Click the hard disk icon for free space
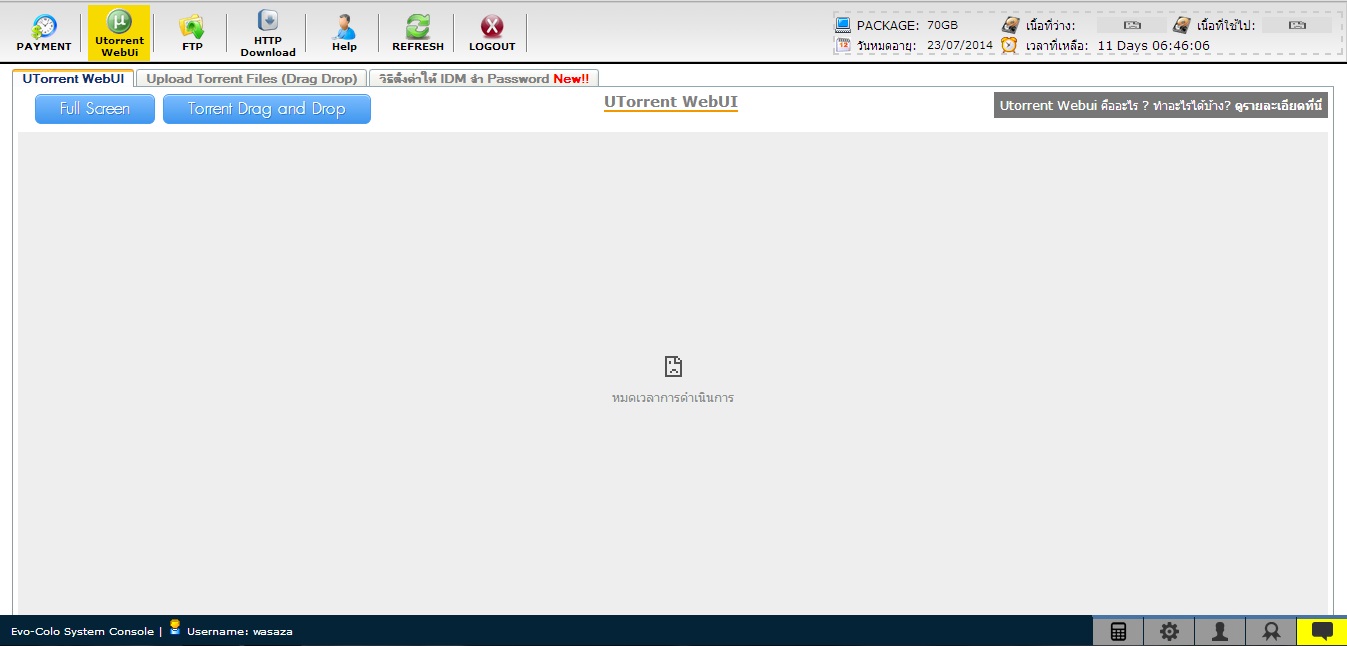Viewport: 1347px width, 646px height. (1011, 25)
